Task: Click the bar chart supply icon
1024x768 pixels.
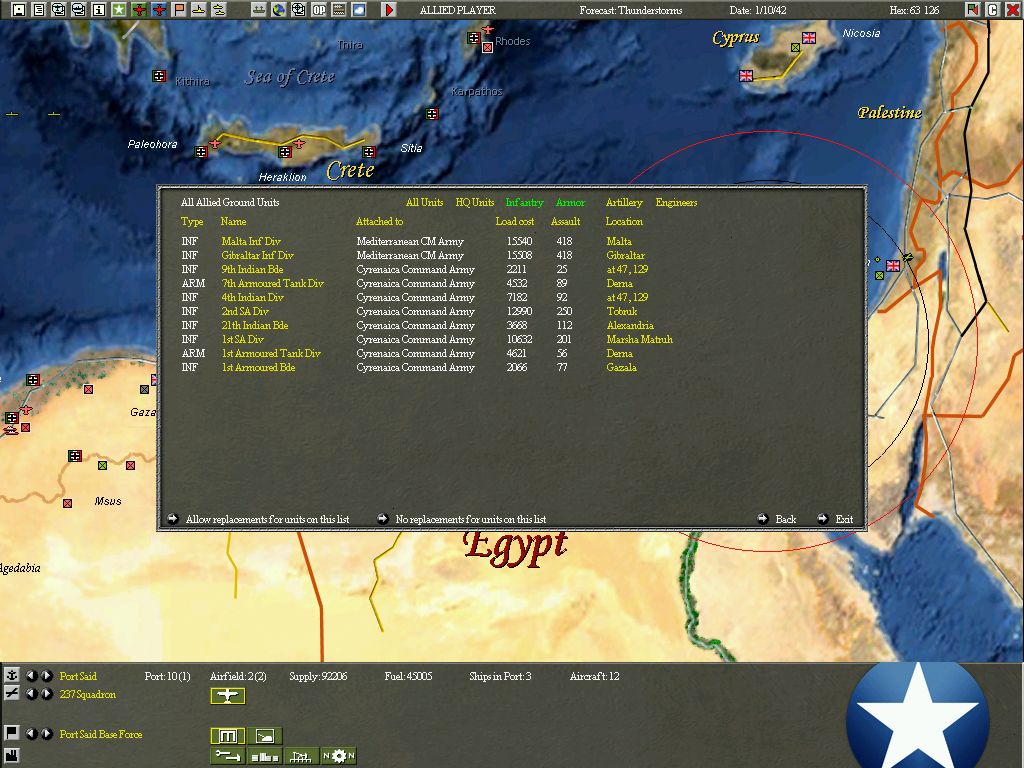Action: coord(264,756)
